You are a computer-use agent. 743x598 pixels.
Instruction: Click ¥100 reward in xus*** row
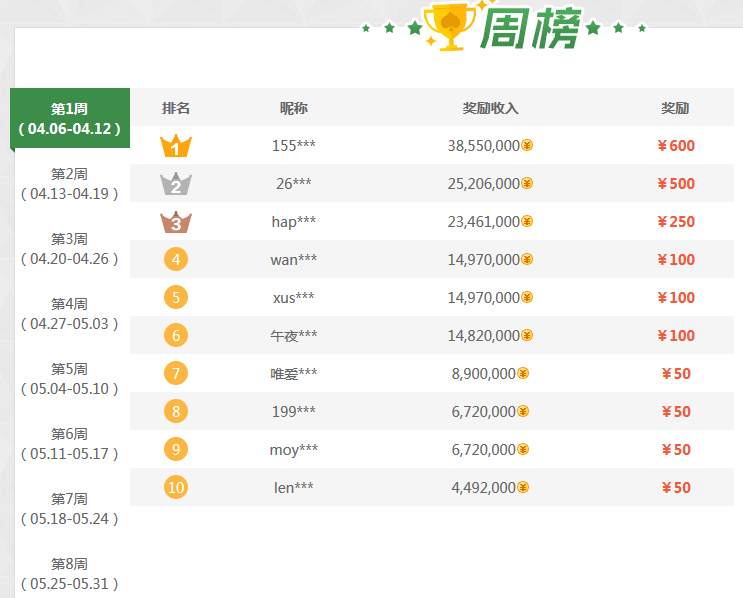tap(676, 297)
